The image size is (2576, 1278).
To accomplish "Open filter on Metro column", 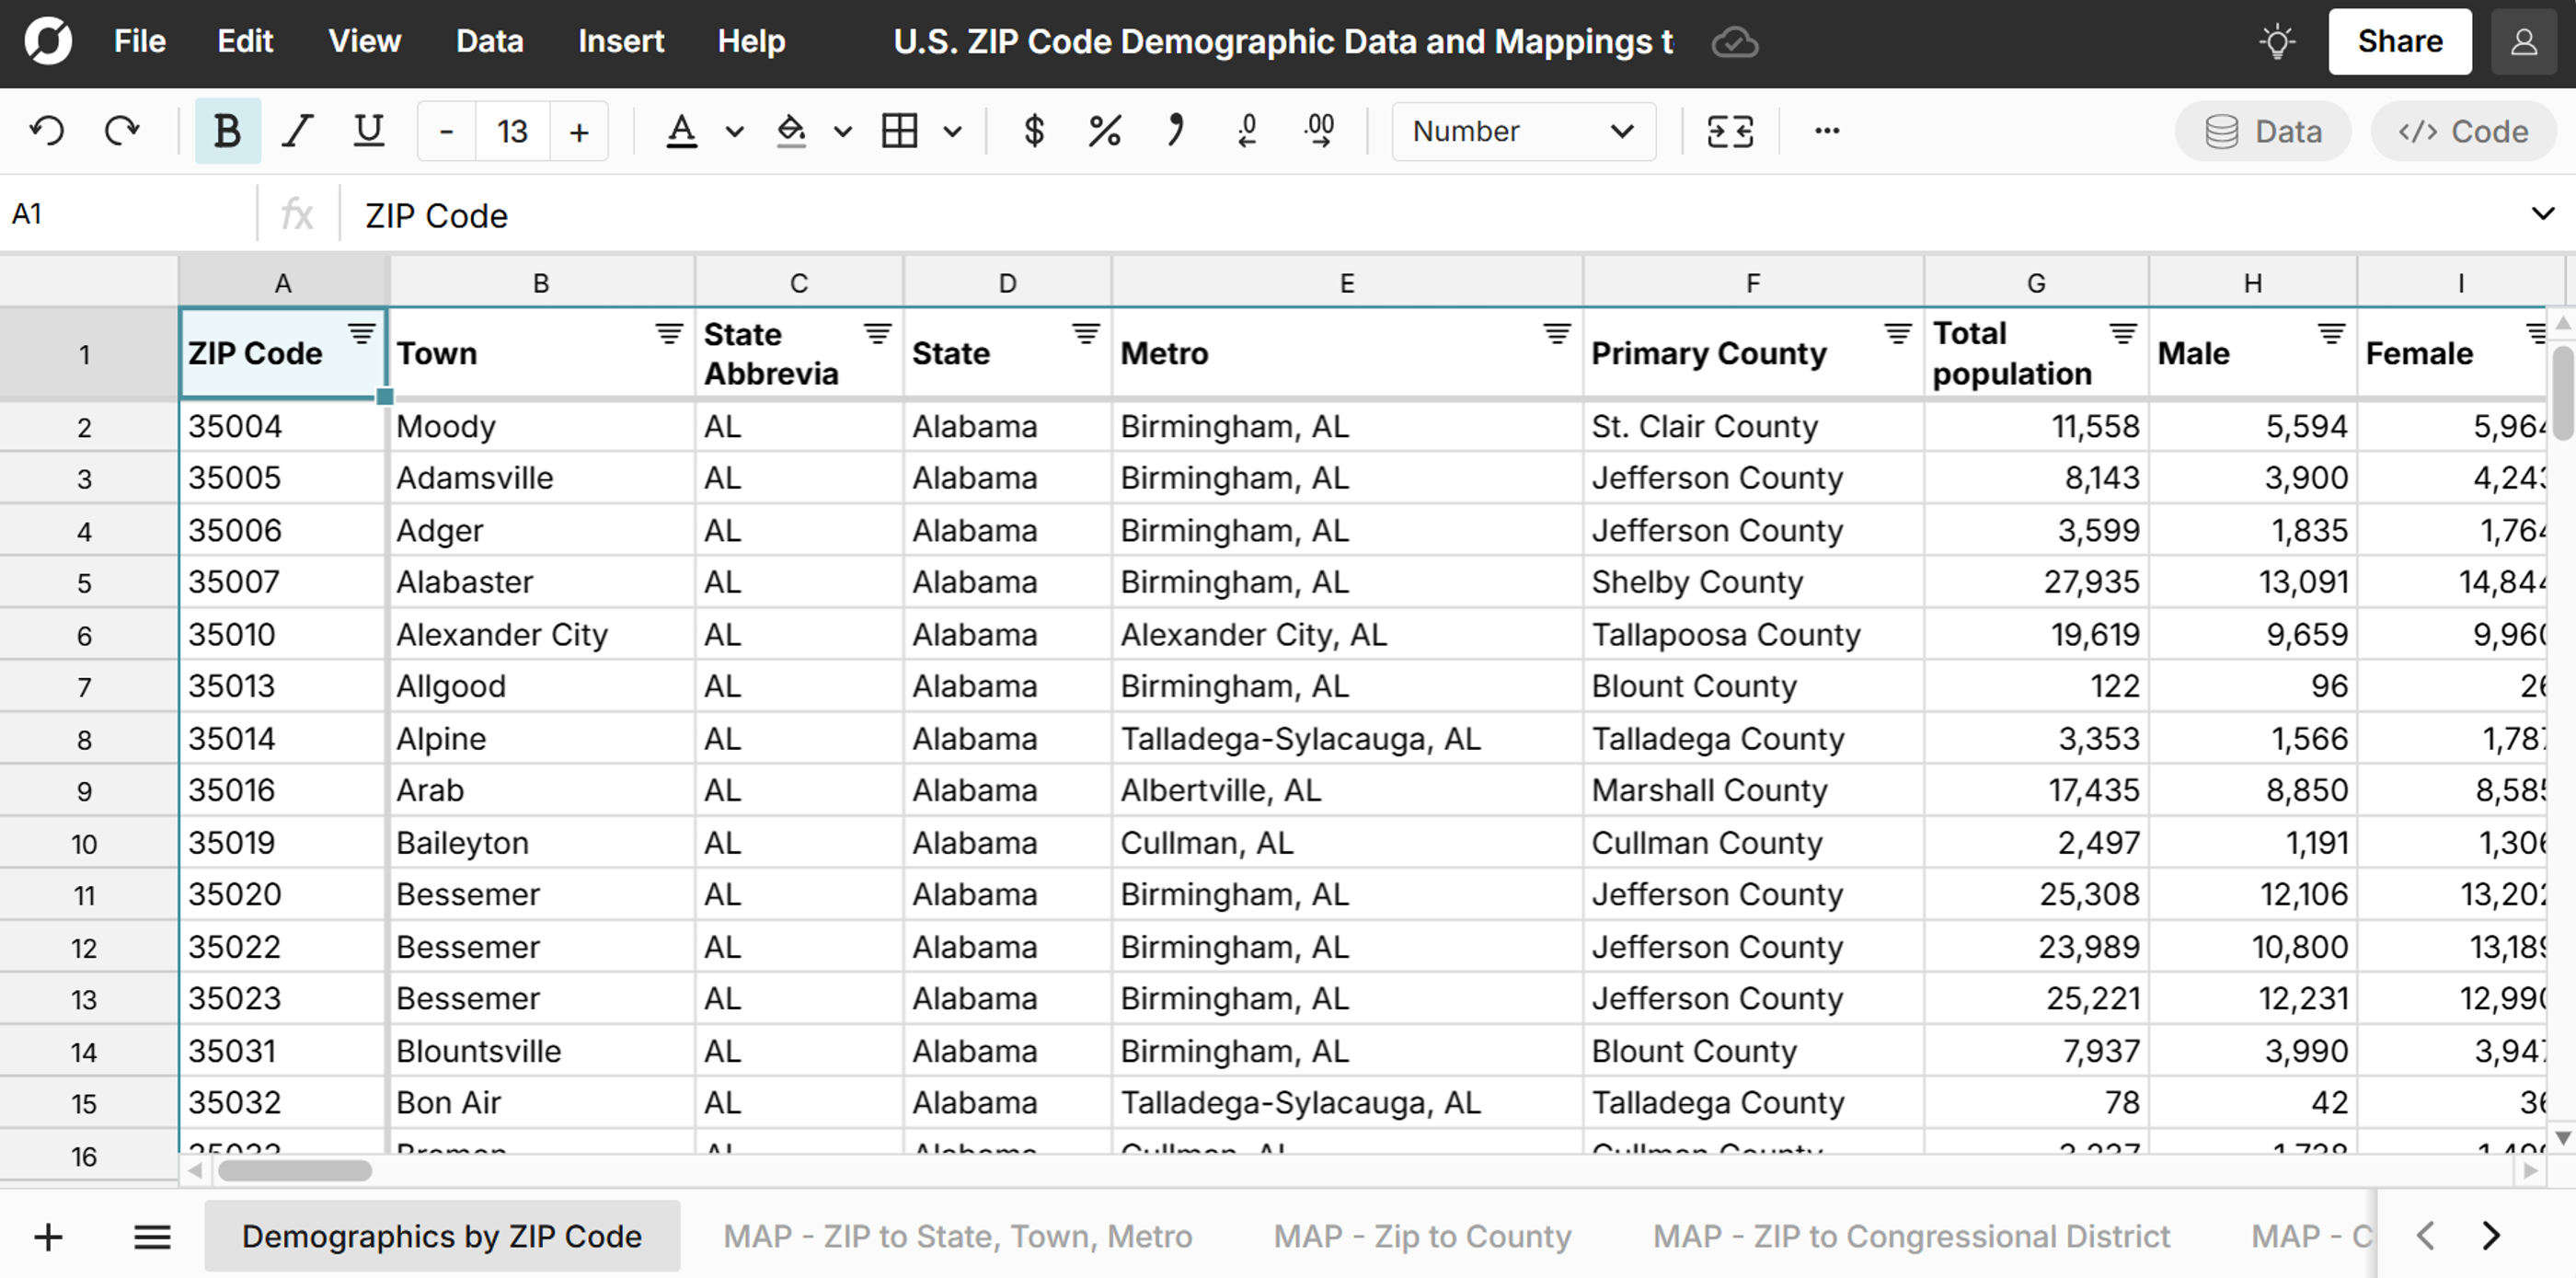I will pos(1556,333).
